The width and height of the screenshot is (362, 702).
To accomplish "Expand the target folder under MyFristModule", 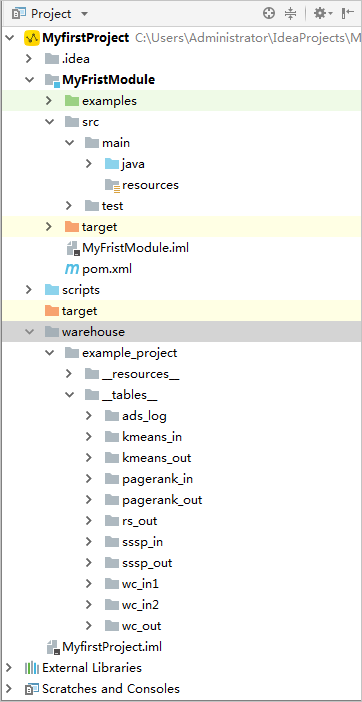I will (49, 227).
